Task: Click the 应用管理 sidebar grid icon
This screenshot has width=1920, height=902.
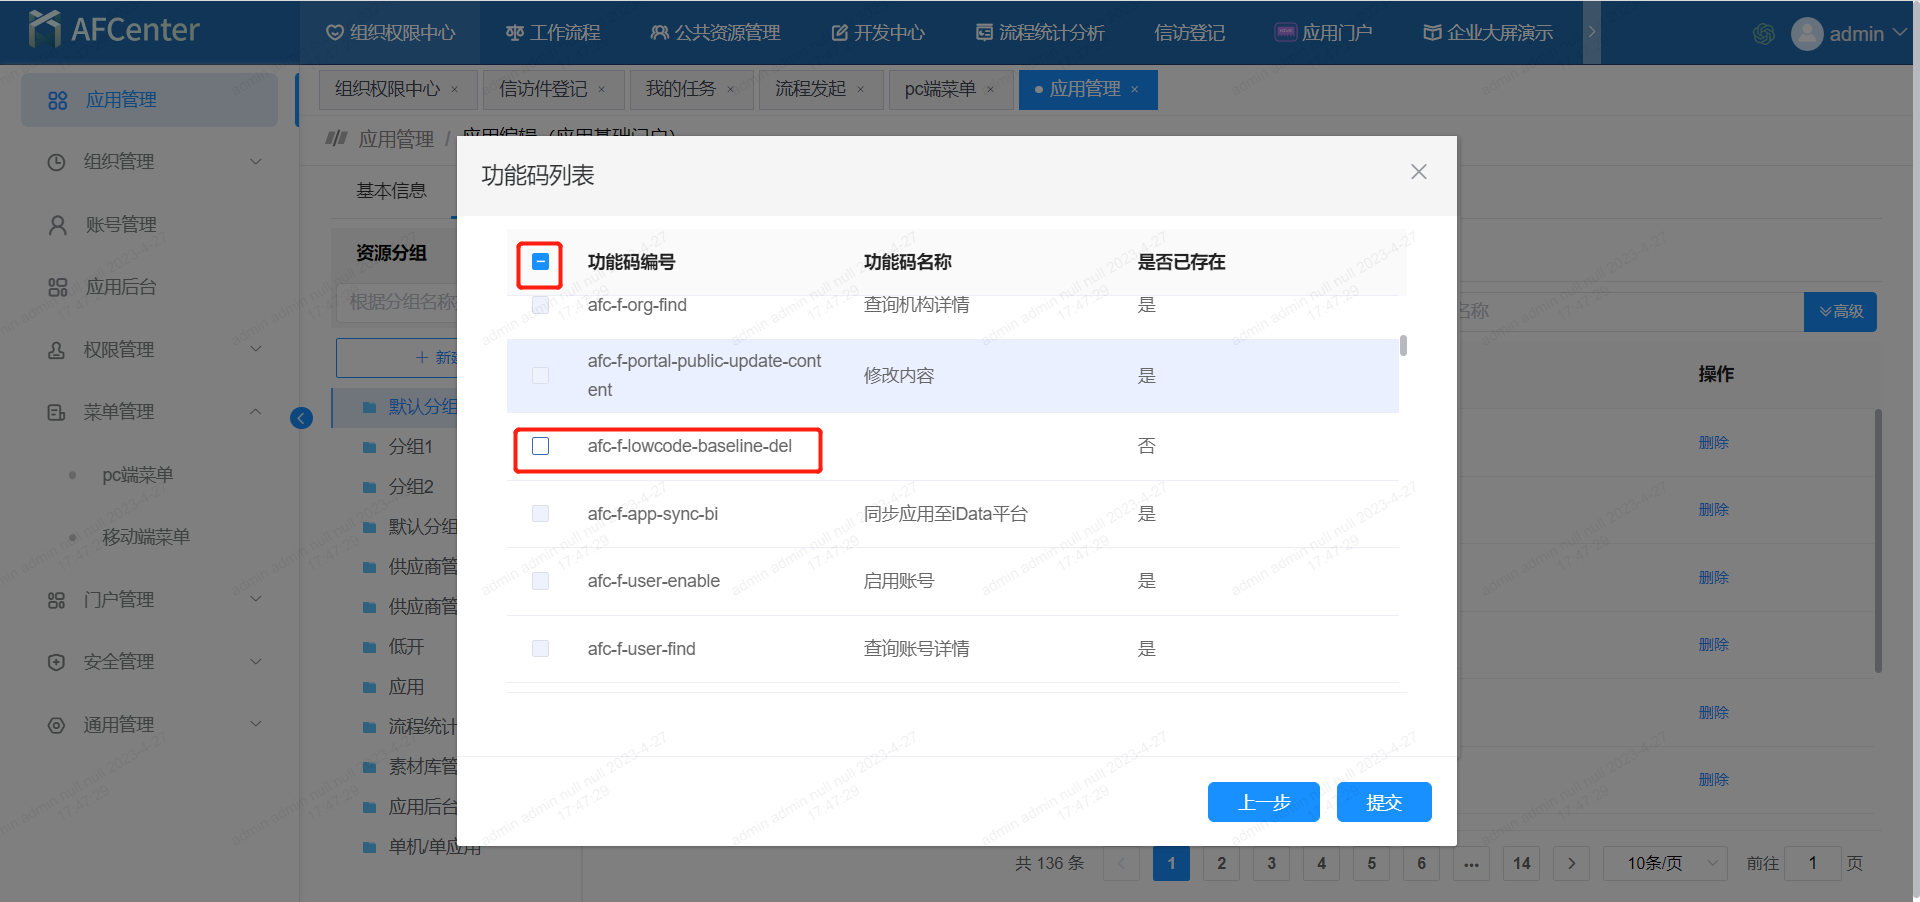Action: click(58, 100)
